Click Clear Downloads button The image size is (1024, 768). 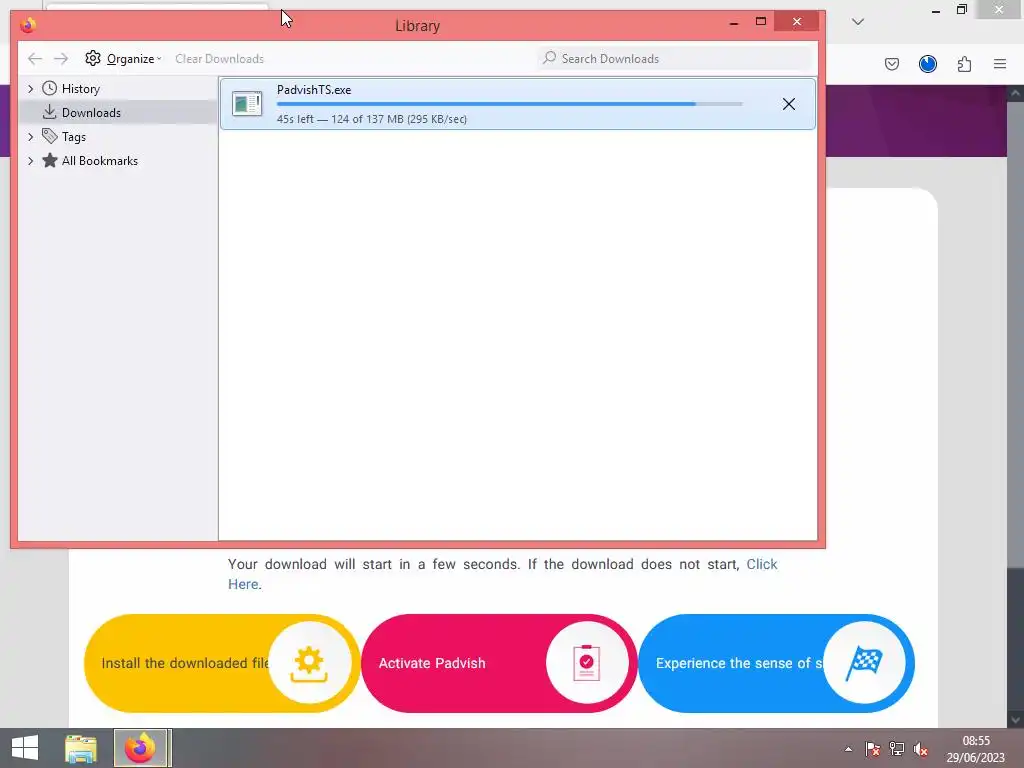click(x=219, y=59)
